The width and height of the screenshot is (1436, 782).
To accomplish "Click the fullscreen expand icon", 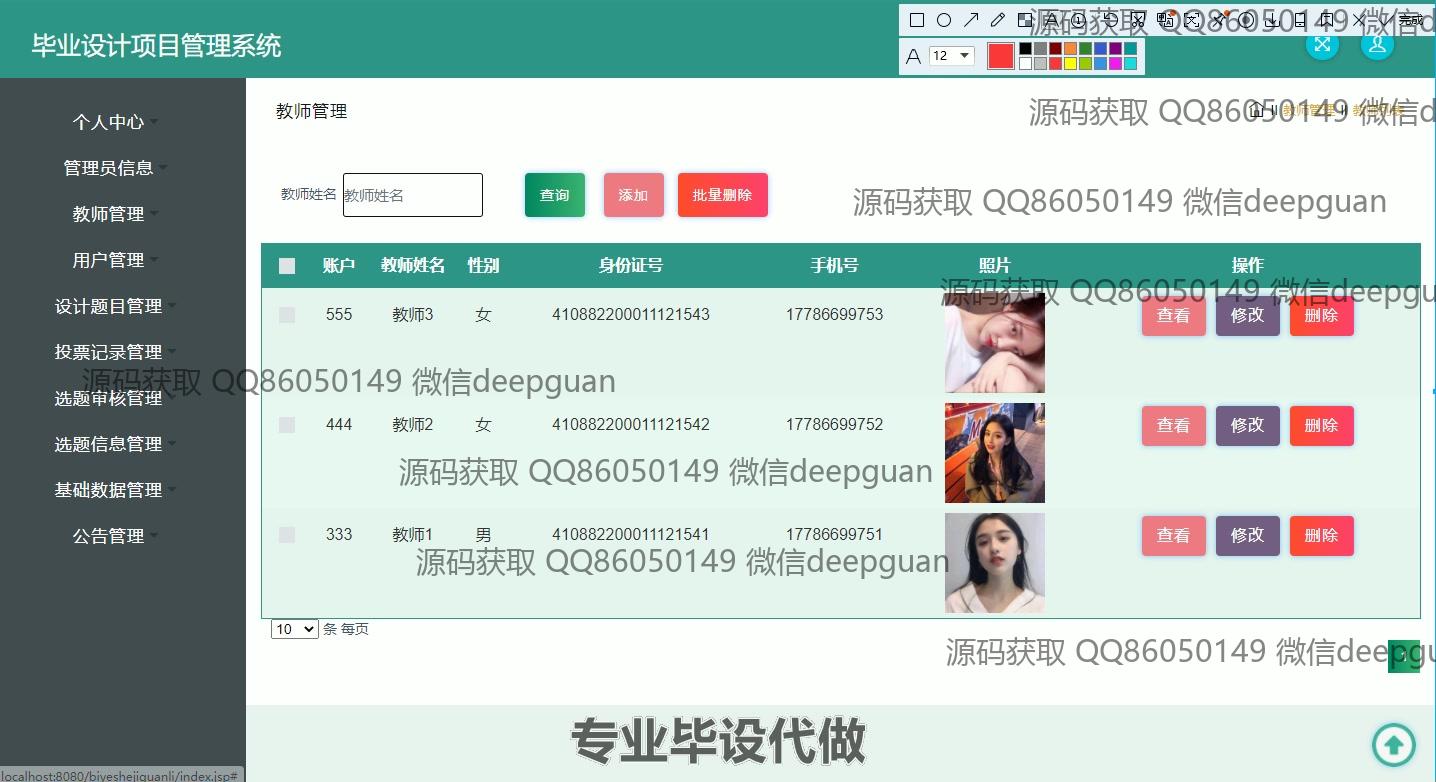I will (1322, 45).
